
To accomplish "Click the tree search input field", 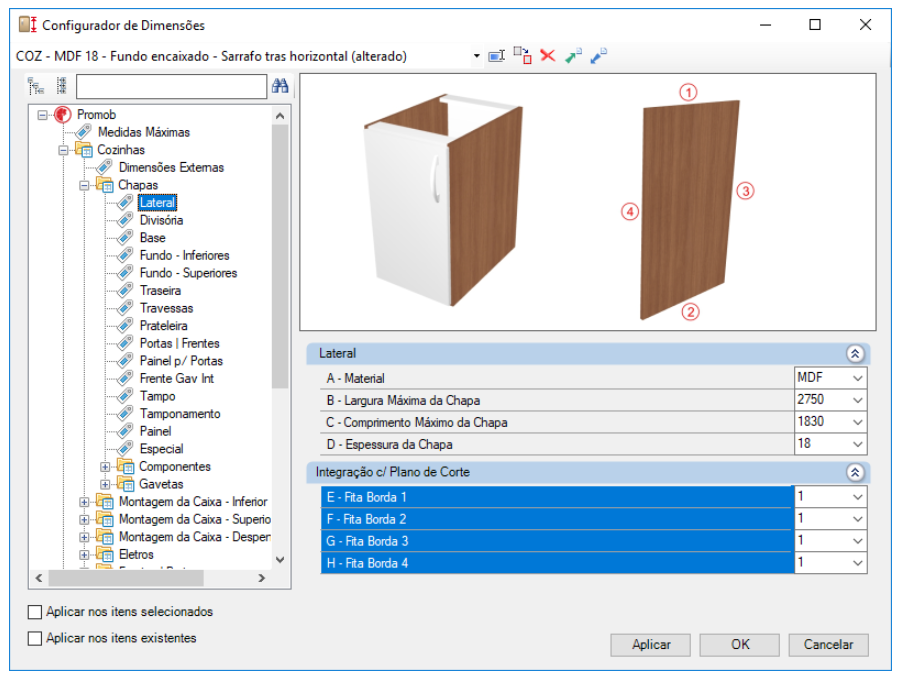I will pyautogui.click(x=171, y=87).
